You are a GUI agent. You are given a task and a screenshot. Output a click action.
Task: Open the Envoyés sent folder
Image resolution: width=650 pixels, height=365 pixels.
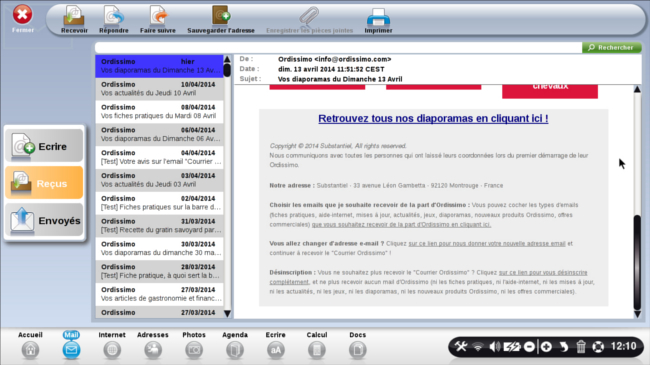pyautogui.click(x=44, y=220)
